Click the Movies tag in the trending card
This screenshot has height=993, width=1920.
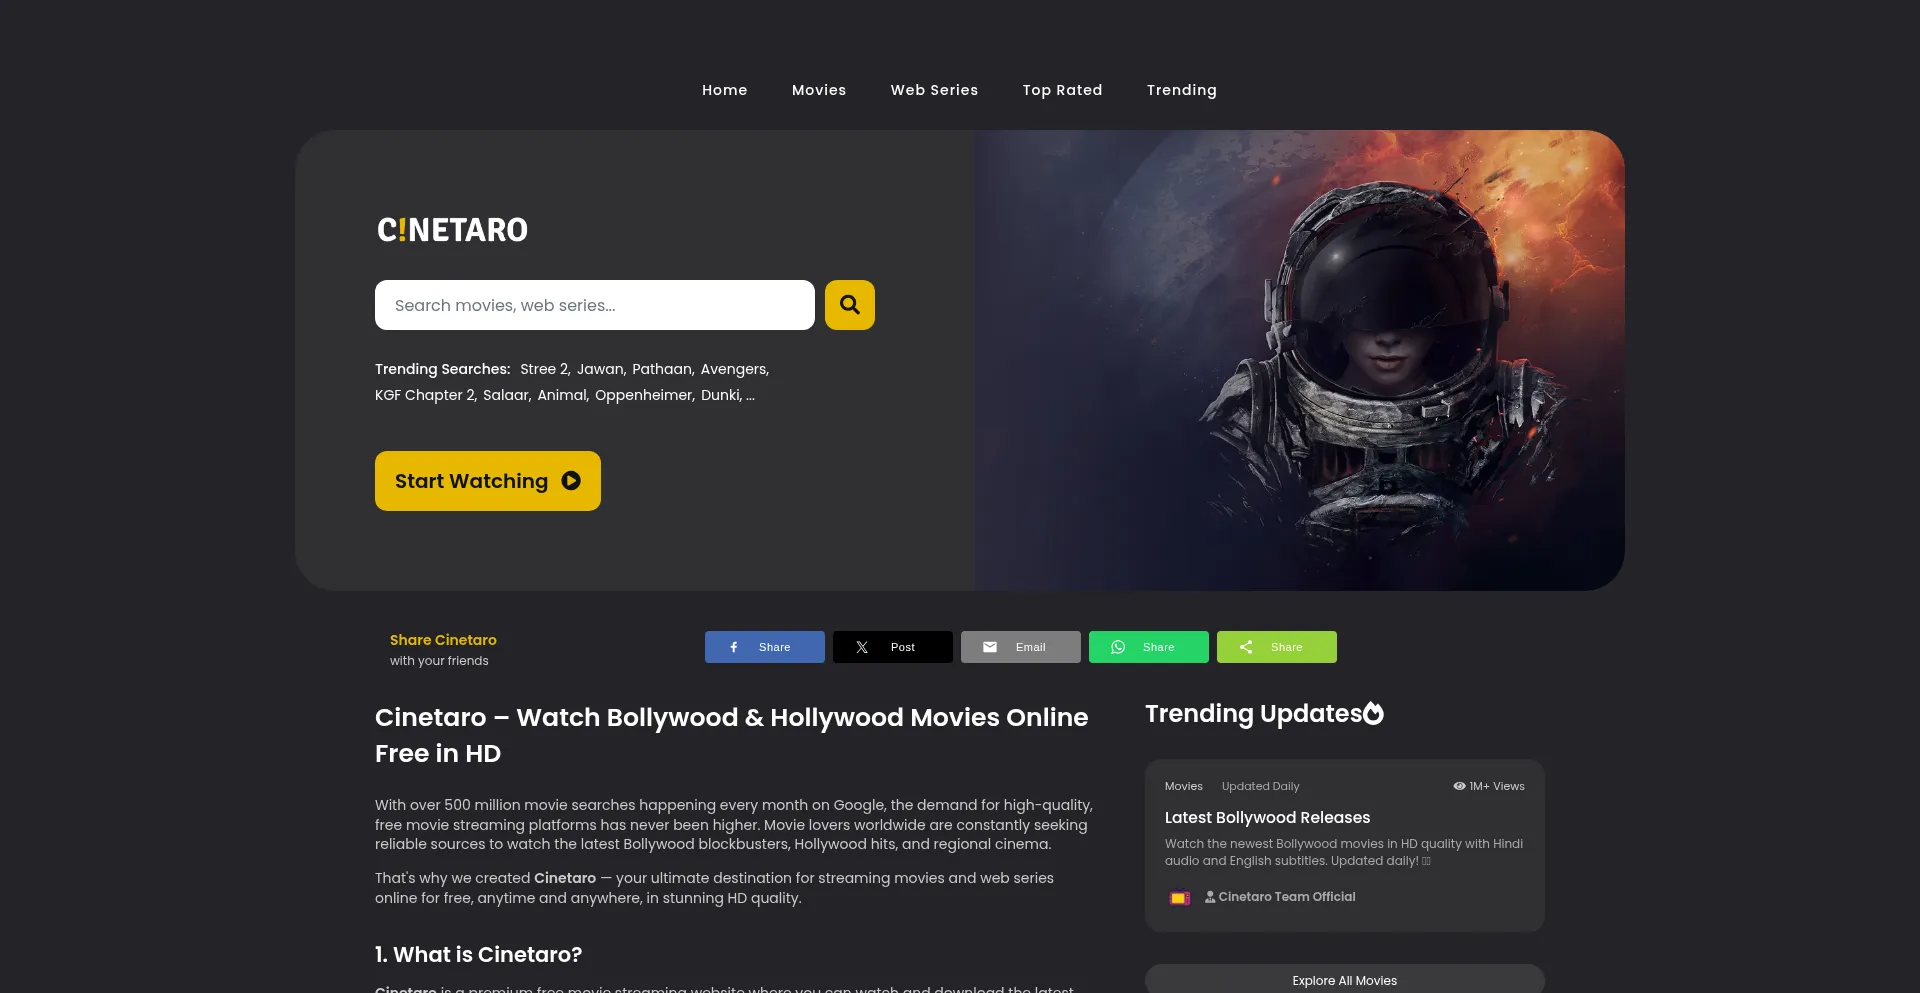[1184, 786]
